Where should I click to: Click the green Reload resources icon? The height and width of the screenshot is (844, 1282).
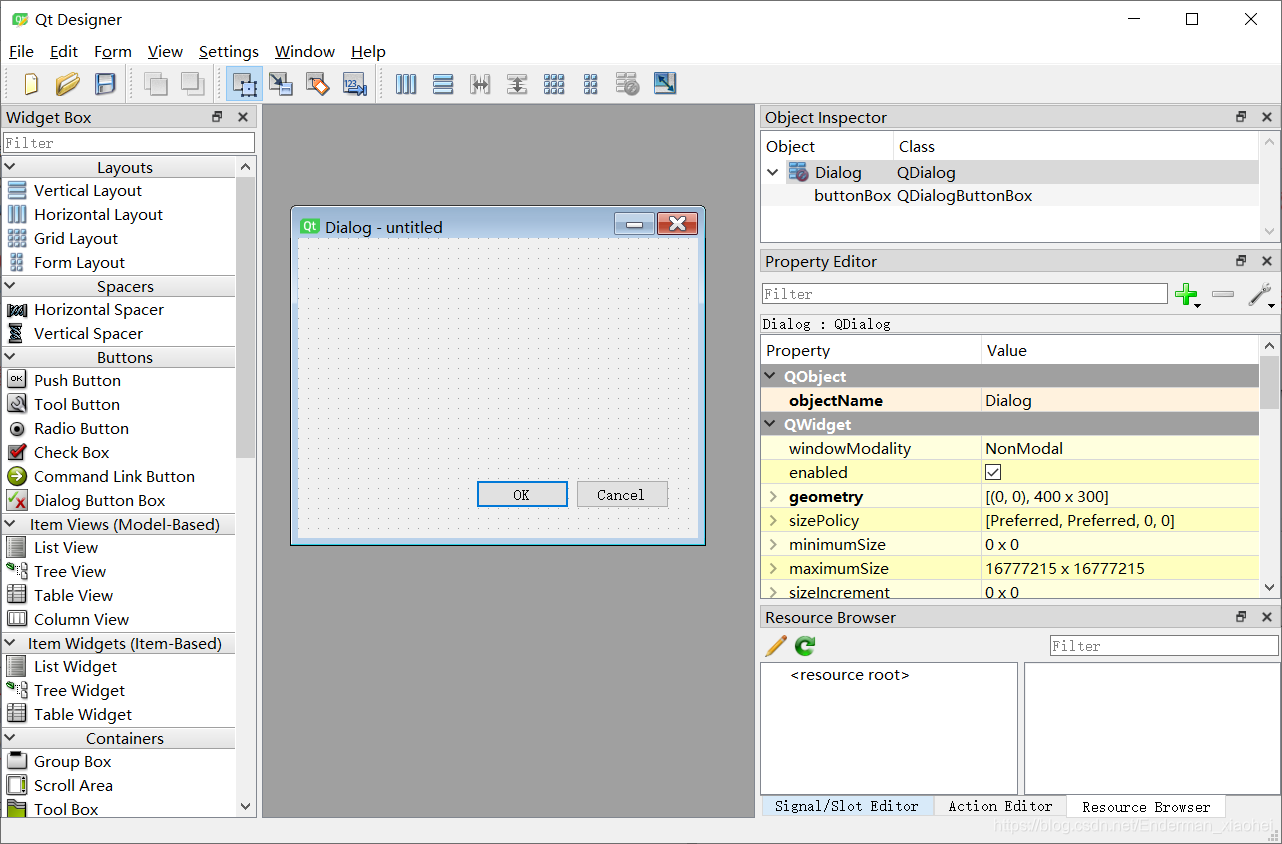tap(806, 645)
